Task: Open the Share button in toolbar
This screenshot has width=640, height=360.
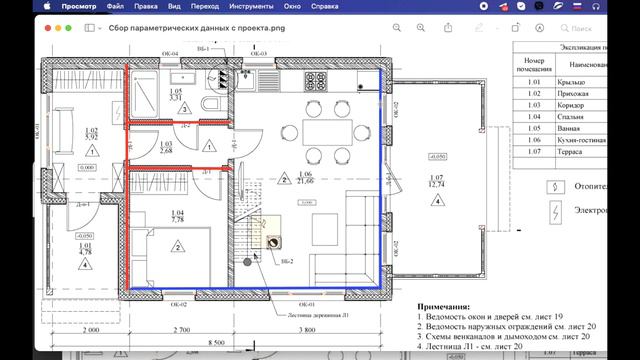Action: click(448, 27)
